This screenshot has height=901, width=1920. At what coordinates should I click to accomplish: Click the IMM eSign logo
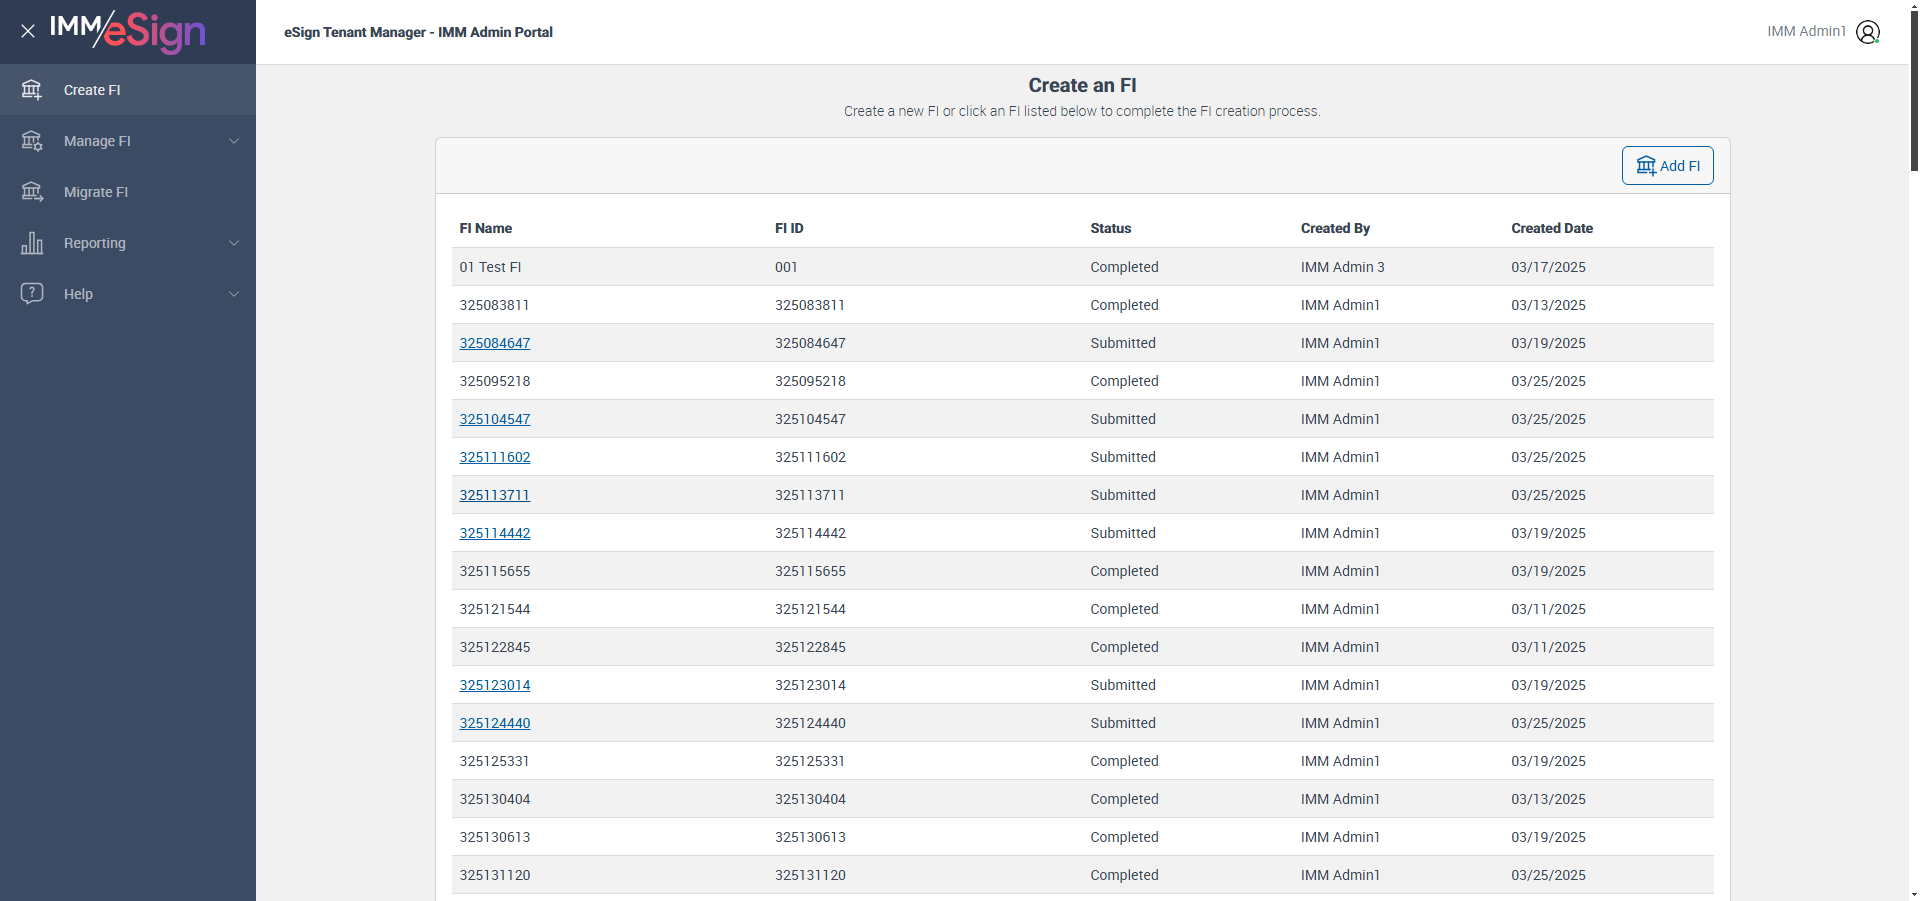tap(128, 31)
